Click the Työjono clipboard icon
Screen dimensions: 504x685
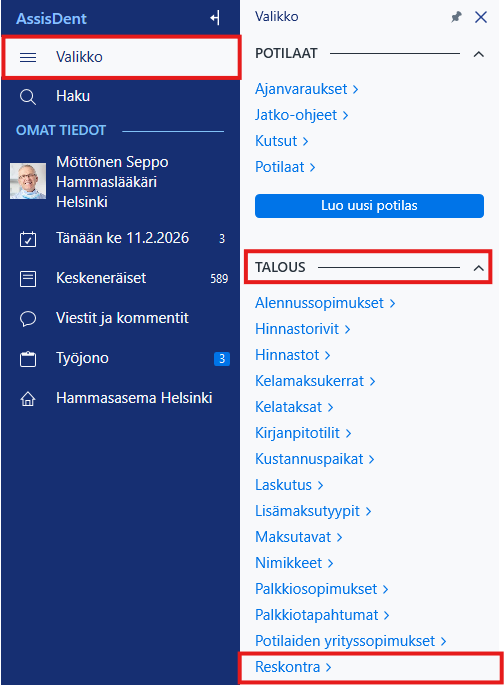pos(28,359)
